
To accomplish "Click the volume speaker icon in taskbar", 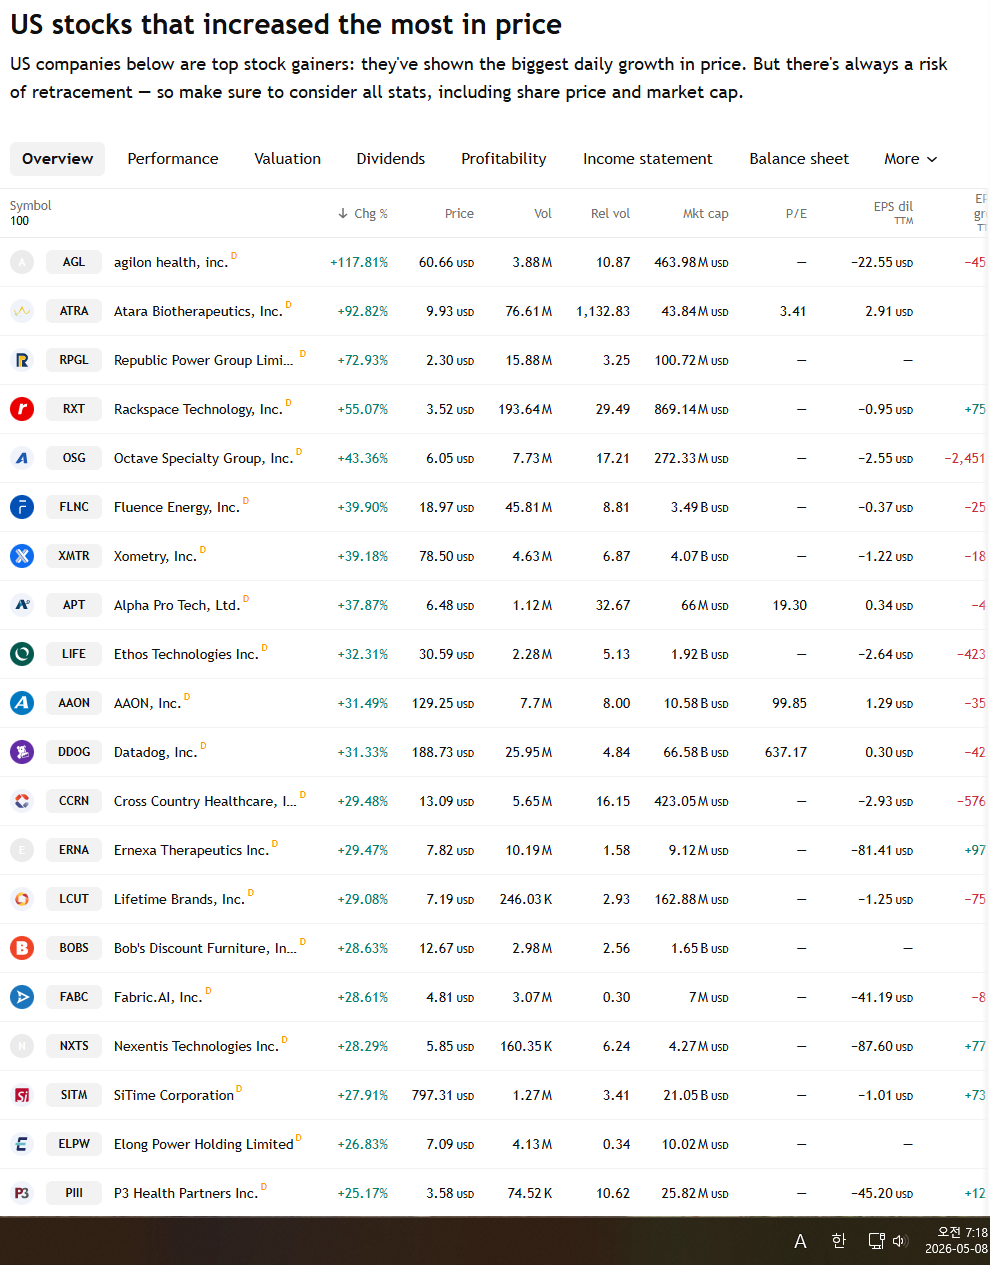I will (899, 1241).
